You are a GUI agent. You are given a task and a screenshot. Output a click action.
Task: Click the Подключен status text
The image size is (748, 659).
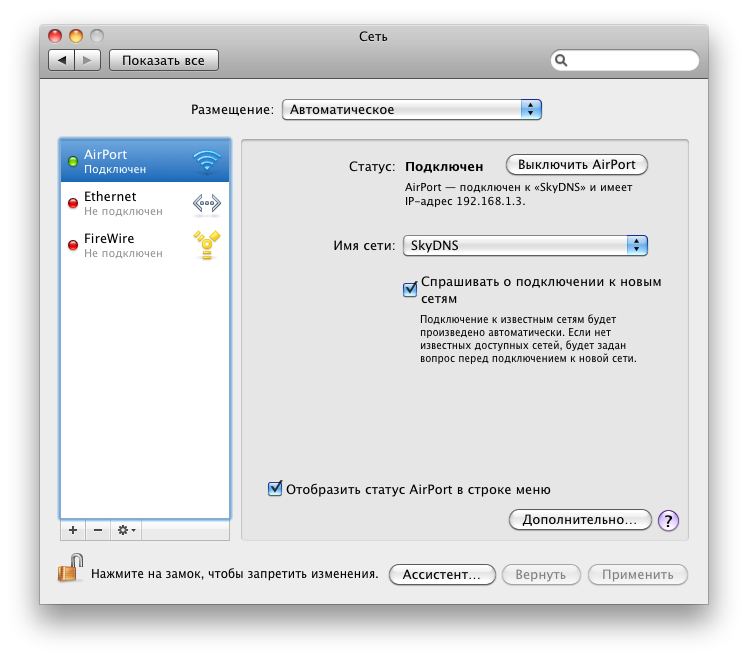[444, 167]
